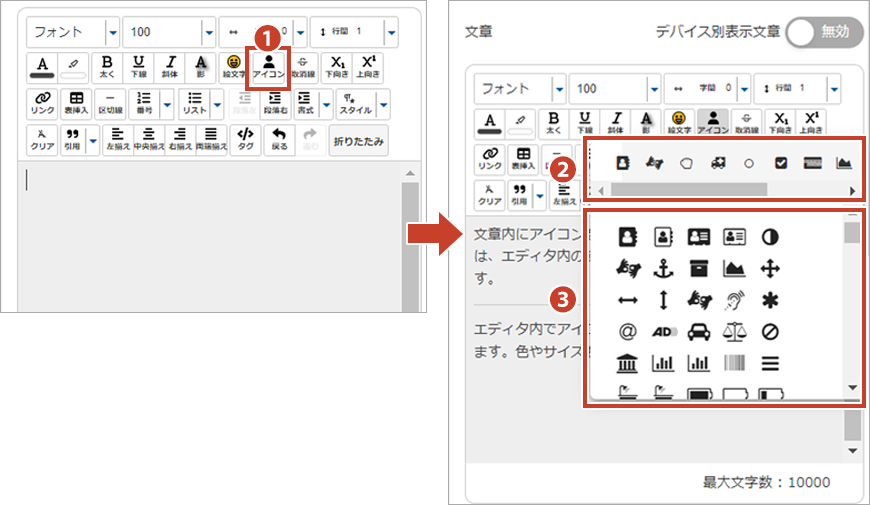Toggle italic (斜体) in left editor
This screenshot has height=505, width=870.
pos(170,66)
